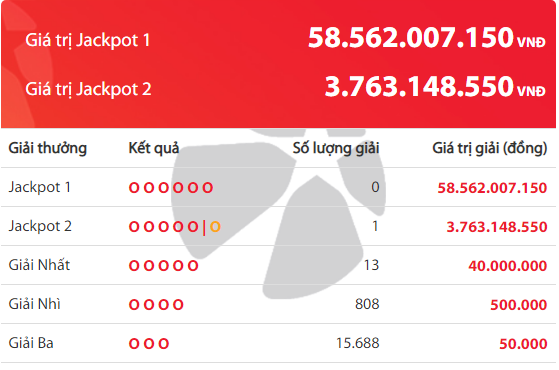
Task: Click the table prize value 58.562.007.150
Action: point(492,188)
